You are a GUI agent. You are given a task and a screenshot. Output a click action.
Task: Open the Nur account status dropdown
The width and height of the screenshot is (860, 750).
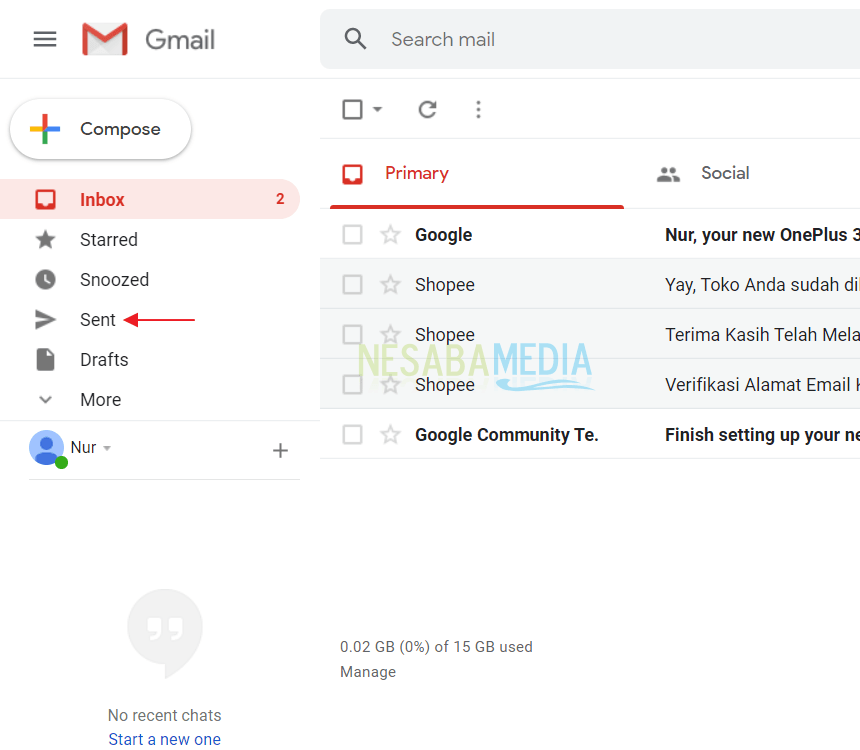(x=107, y=448)
